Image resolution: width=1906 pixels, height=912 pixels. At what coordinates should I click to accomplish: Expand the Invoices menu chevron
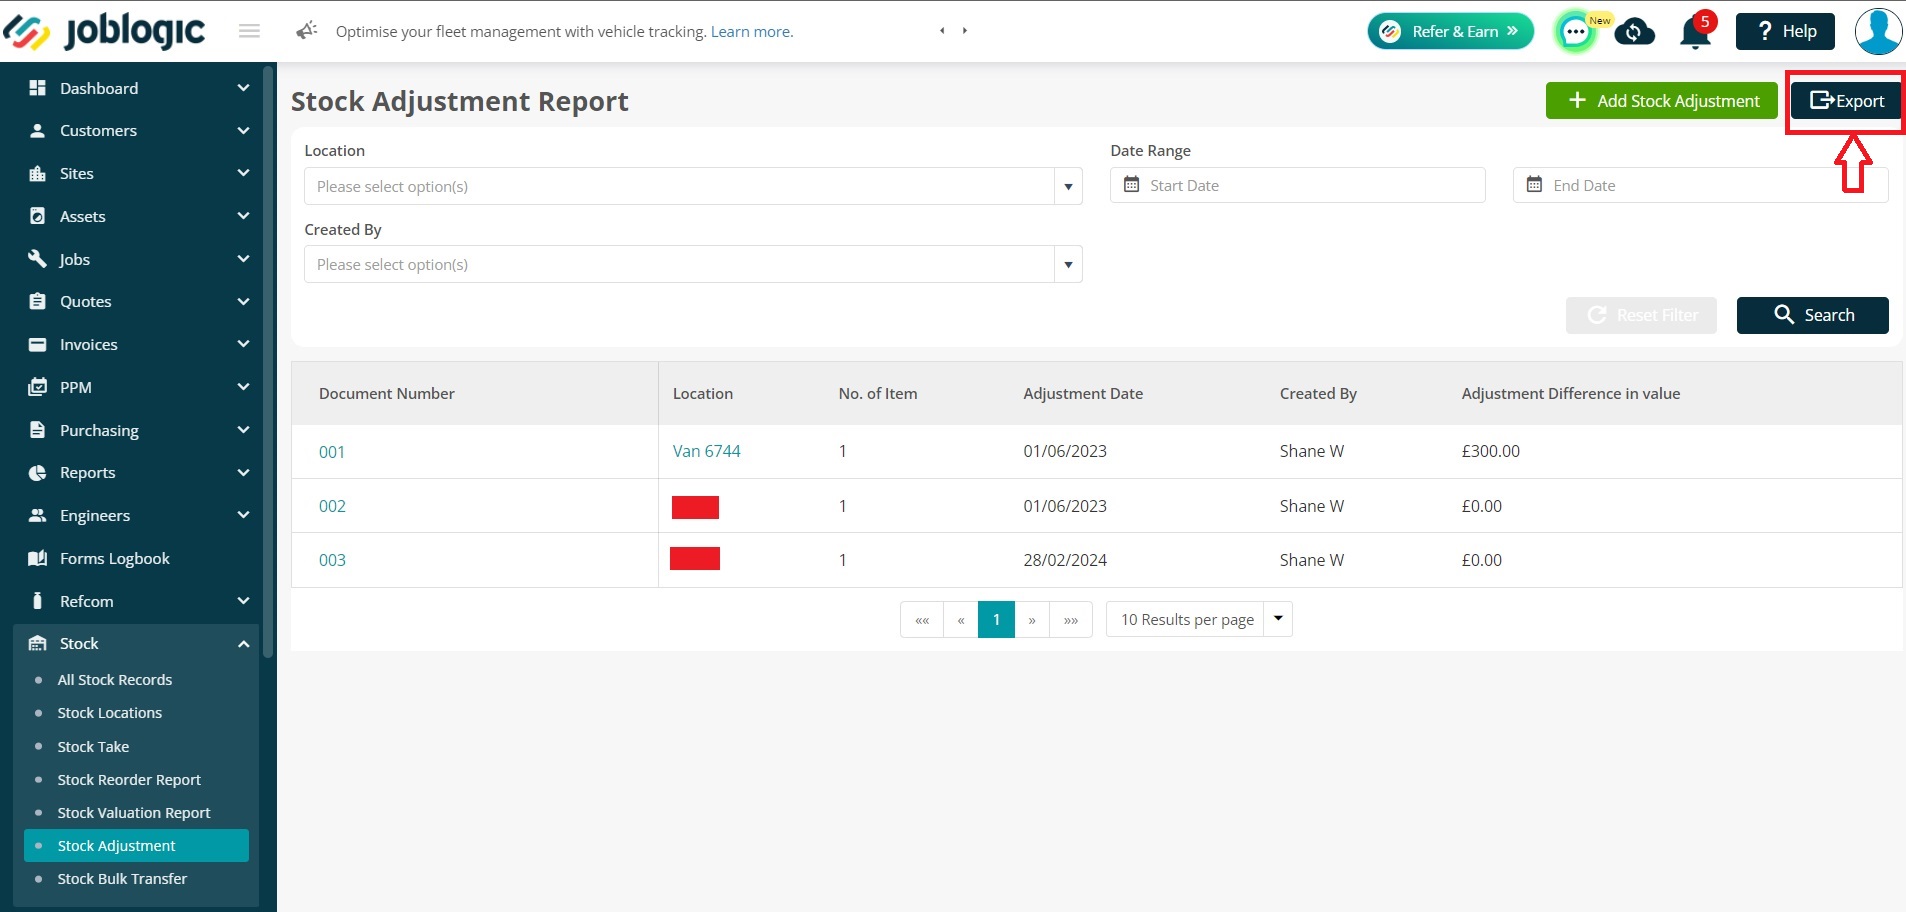[x=243, y=344]
